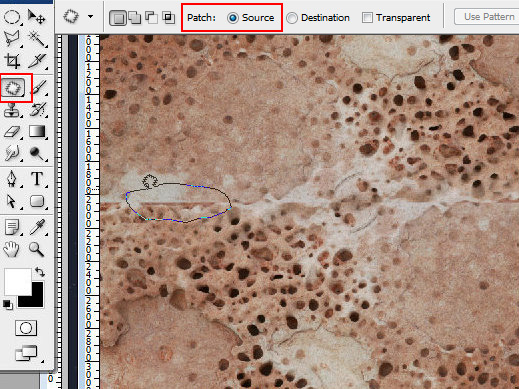519x389 pixels.
Task: Select the Elliptical Marquee tool
Action: 12,17
